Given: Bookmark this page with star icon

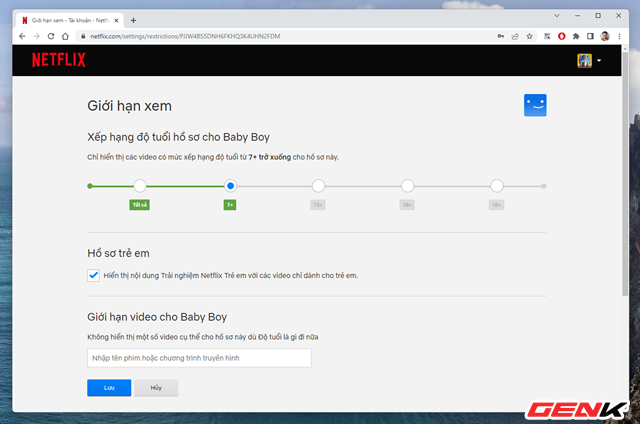Looking at the screenshot, I should [x=529, y=36].
